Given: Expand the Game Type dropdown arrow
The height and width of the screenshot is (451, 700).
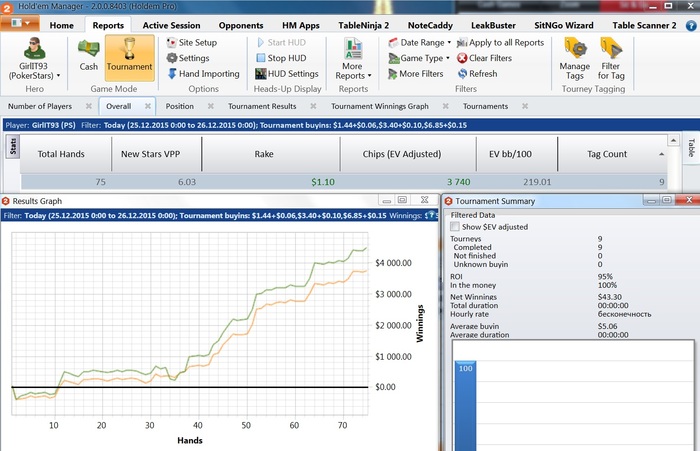Looking at the screenshot, I should 448,58.
